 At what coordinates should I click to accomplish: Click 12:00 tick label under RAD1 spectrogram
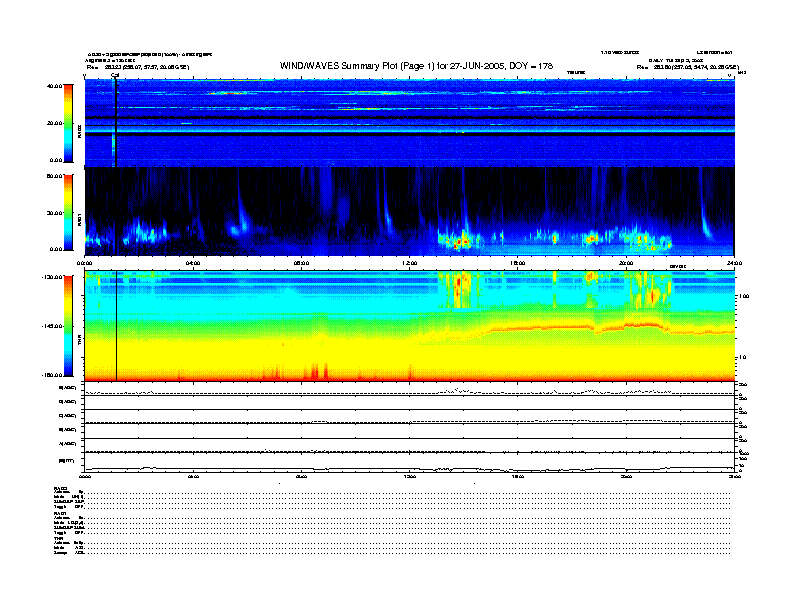(x=410, y=263)
